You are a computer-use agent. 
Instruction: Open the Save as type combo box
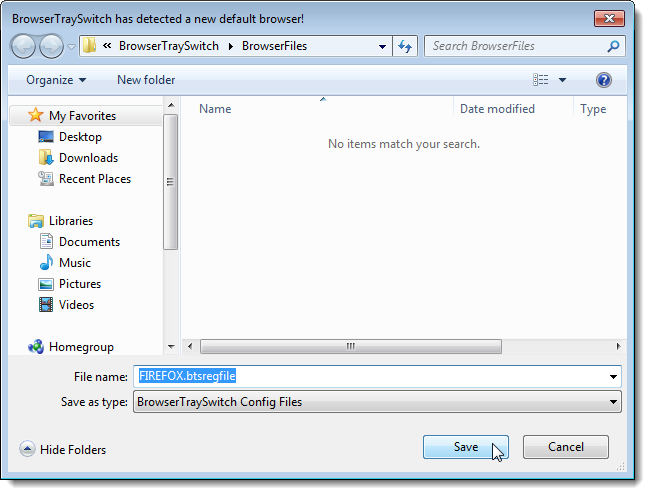(x=377, y=402)
